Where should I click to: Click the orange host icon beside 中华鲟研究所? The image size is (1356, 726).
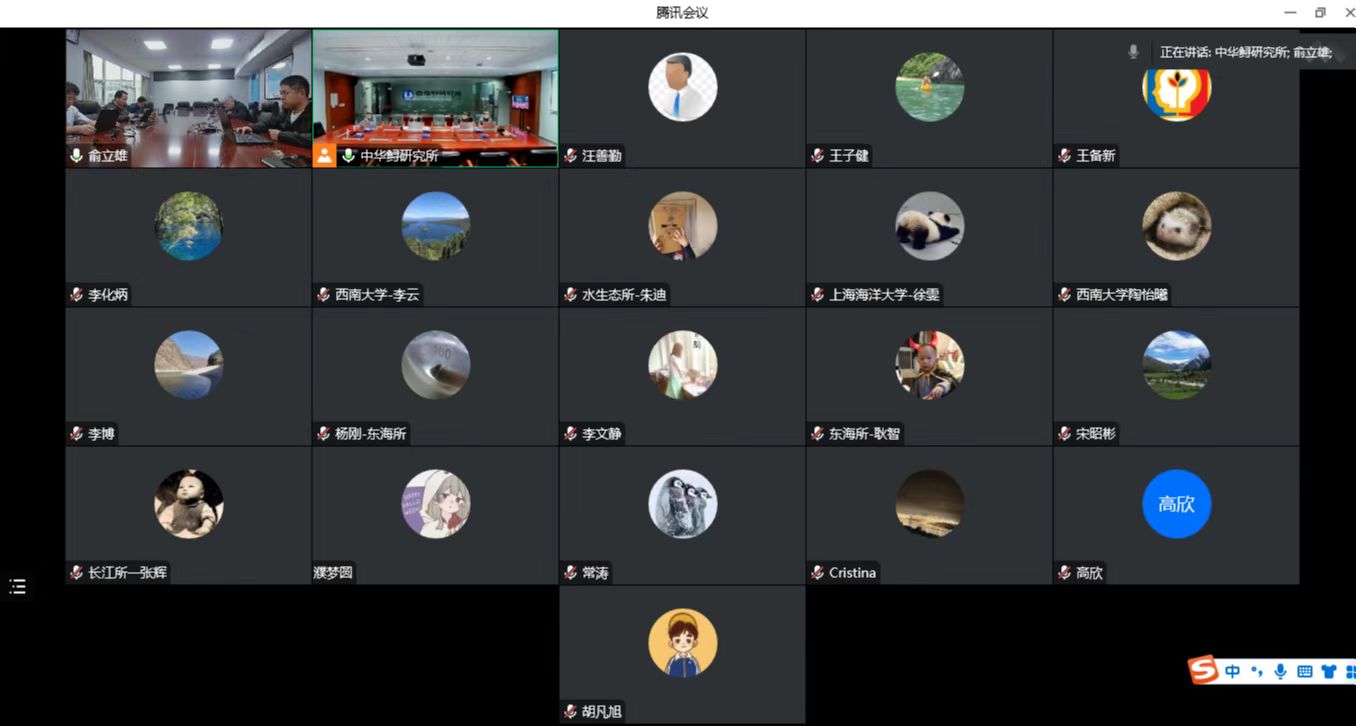[324, 155]
